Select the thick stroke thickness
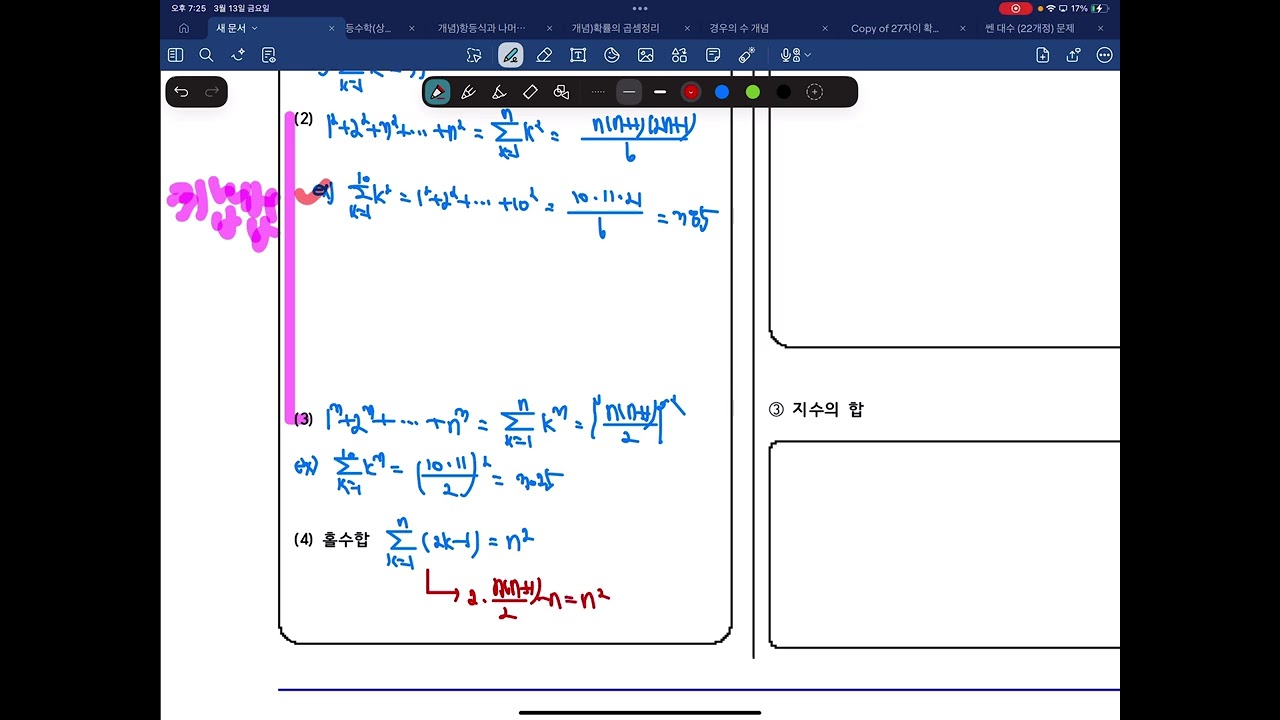Image resolution: width=1280 pixels, height=720 pixels. (x=660, y=92)
